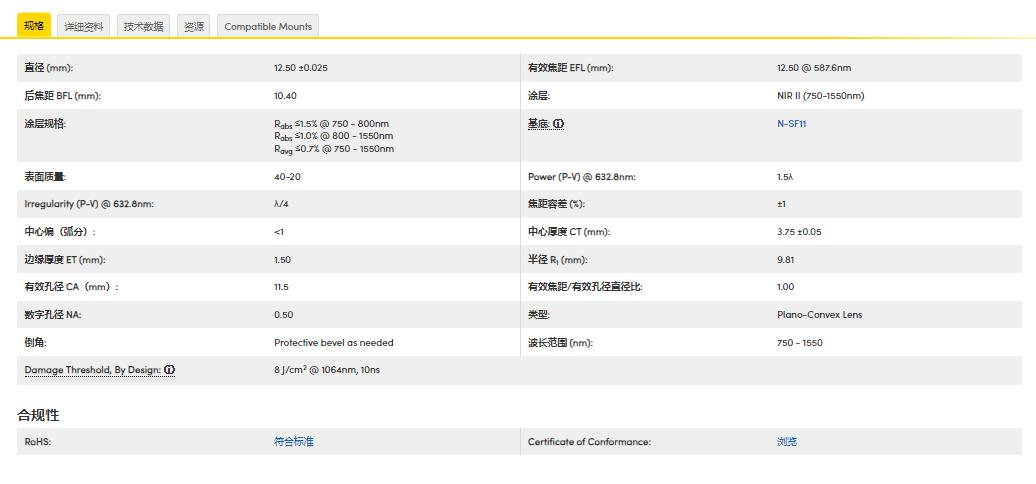The height and width of the screenshot is (484, 1036).
Task: Open the 资源 tab
Action: coord(194,26)
